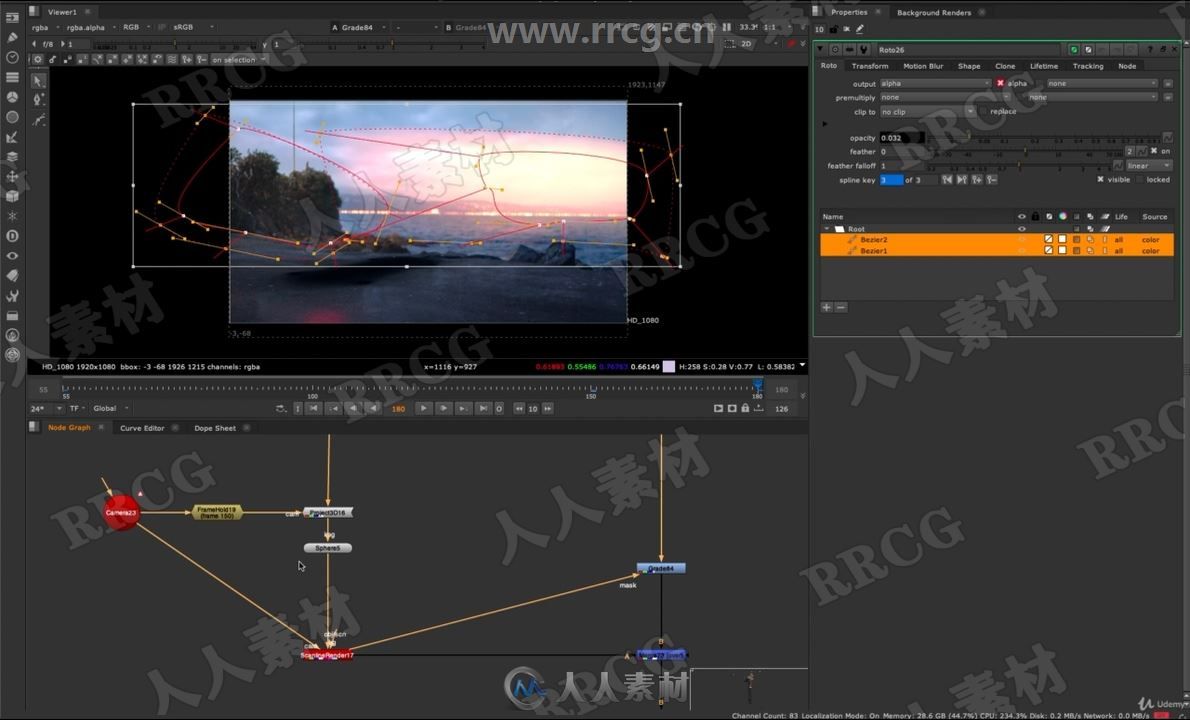The width and height of the screenshot is (1190, 720).
Task: Toggle the visible checkbox
Action: tap(1101, 180)
